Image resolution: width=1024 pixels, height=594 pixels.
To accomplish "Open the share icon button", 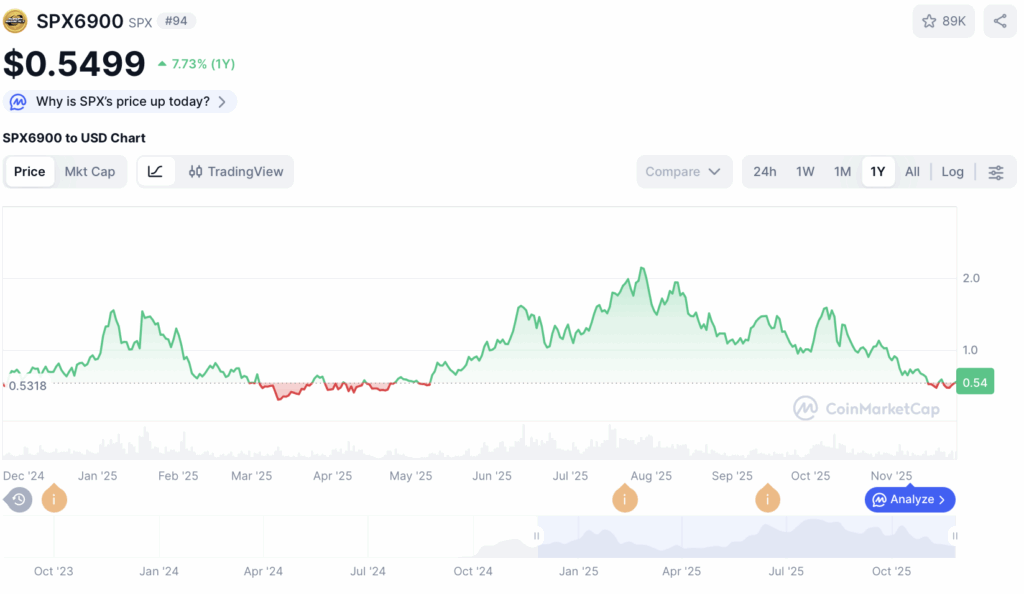I will [x=1000, y=22].
